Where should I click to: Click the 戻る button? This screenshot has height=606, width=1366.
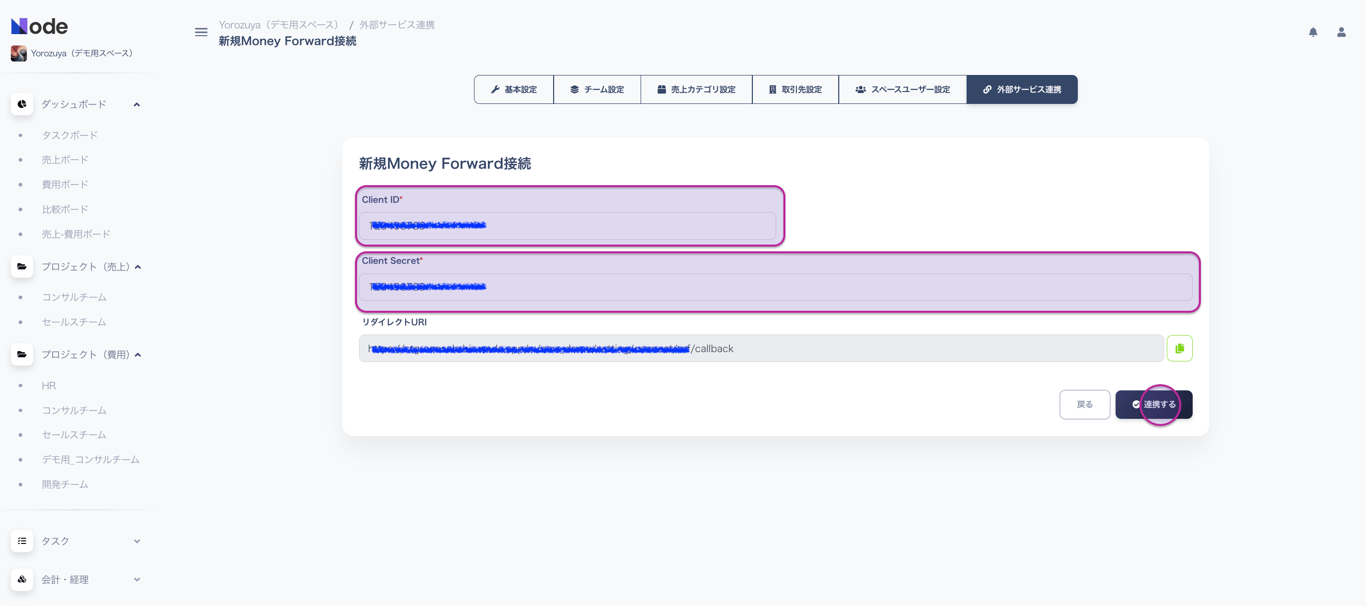[1085, 404]
